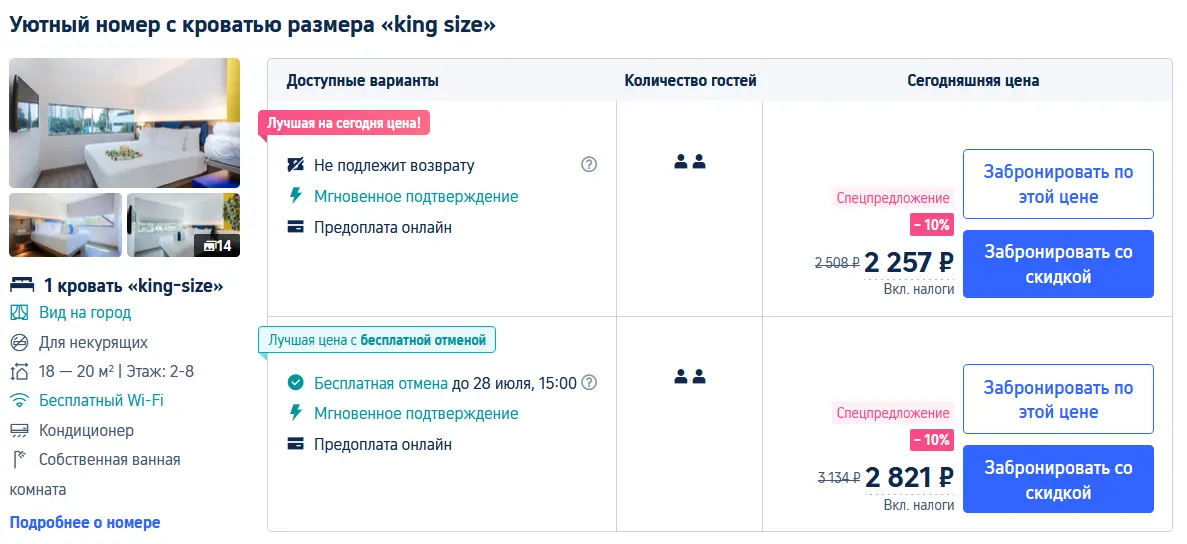Click the private bathroom shower icon

pyautogui.click(x=19, y=460)
